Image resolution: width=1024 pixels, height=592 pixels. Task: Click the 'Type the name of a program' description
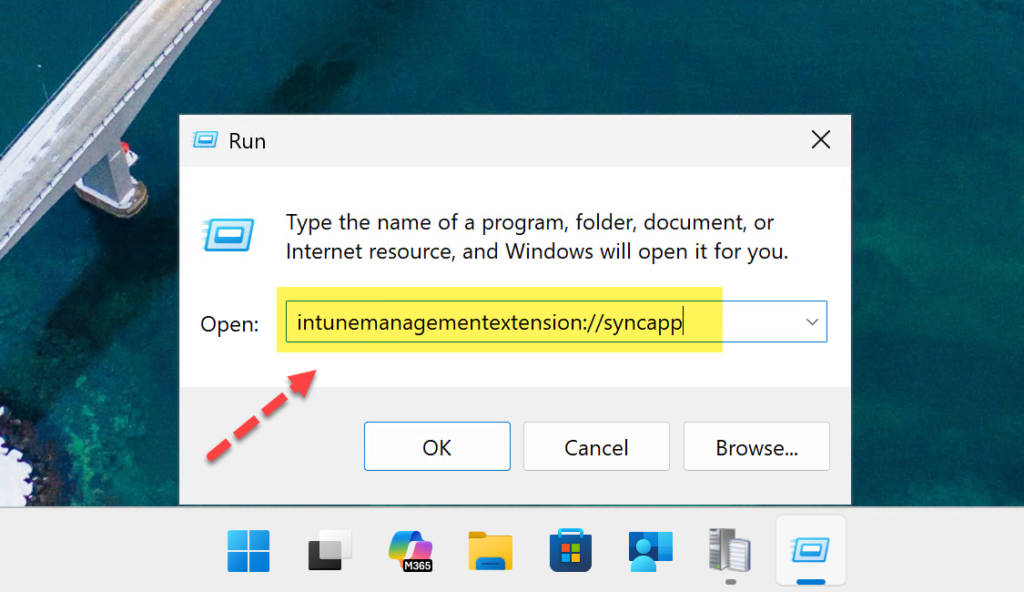537,237
